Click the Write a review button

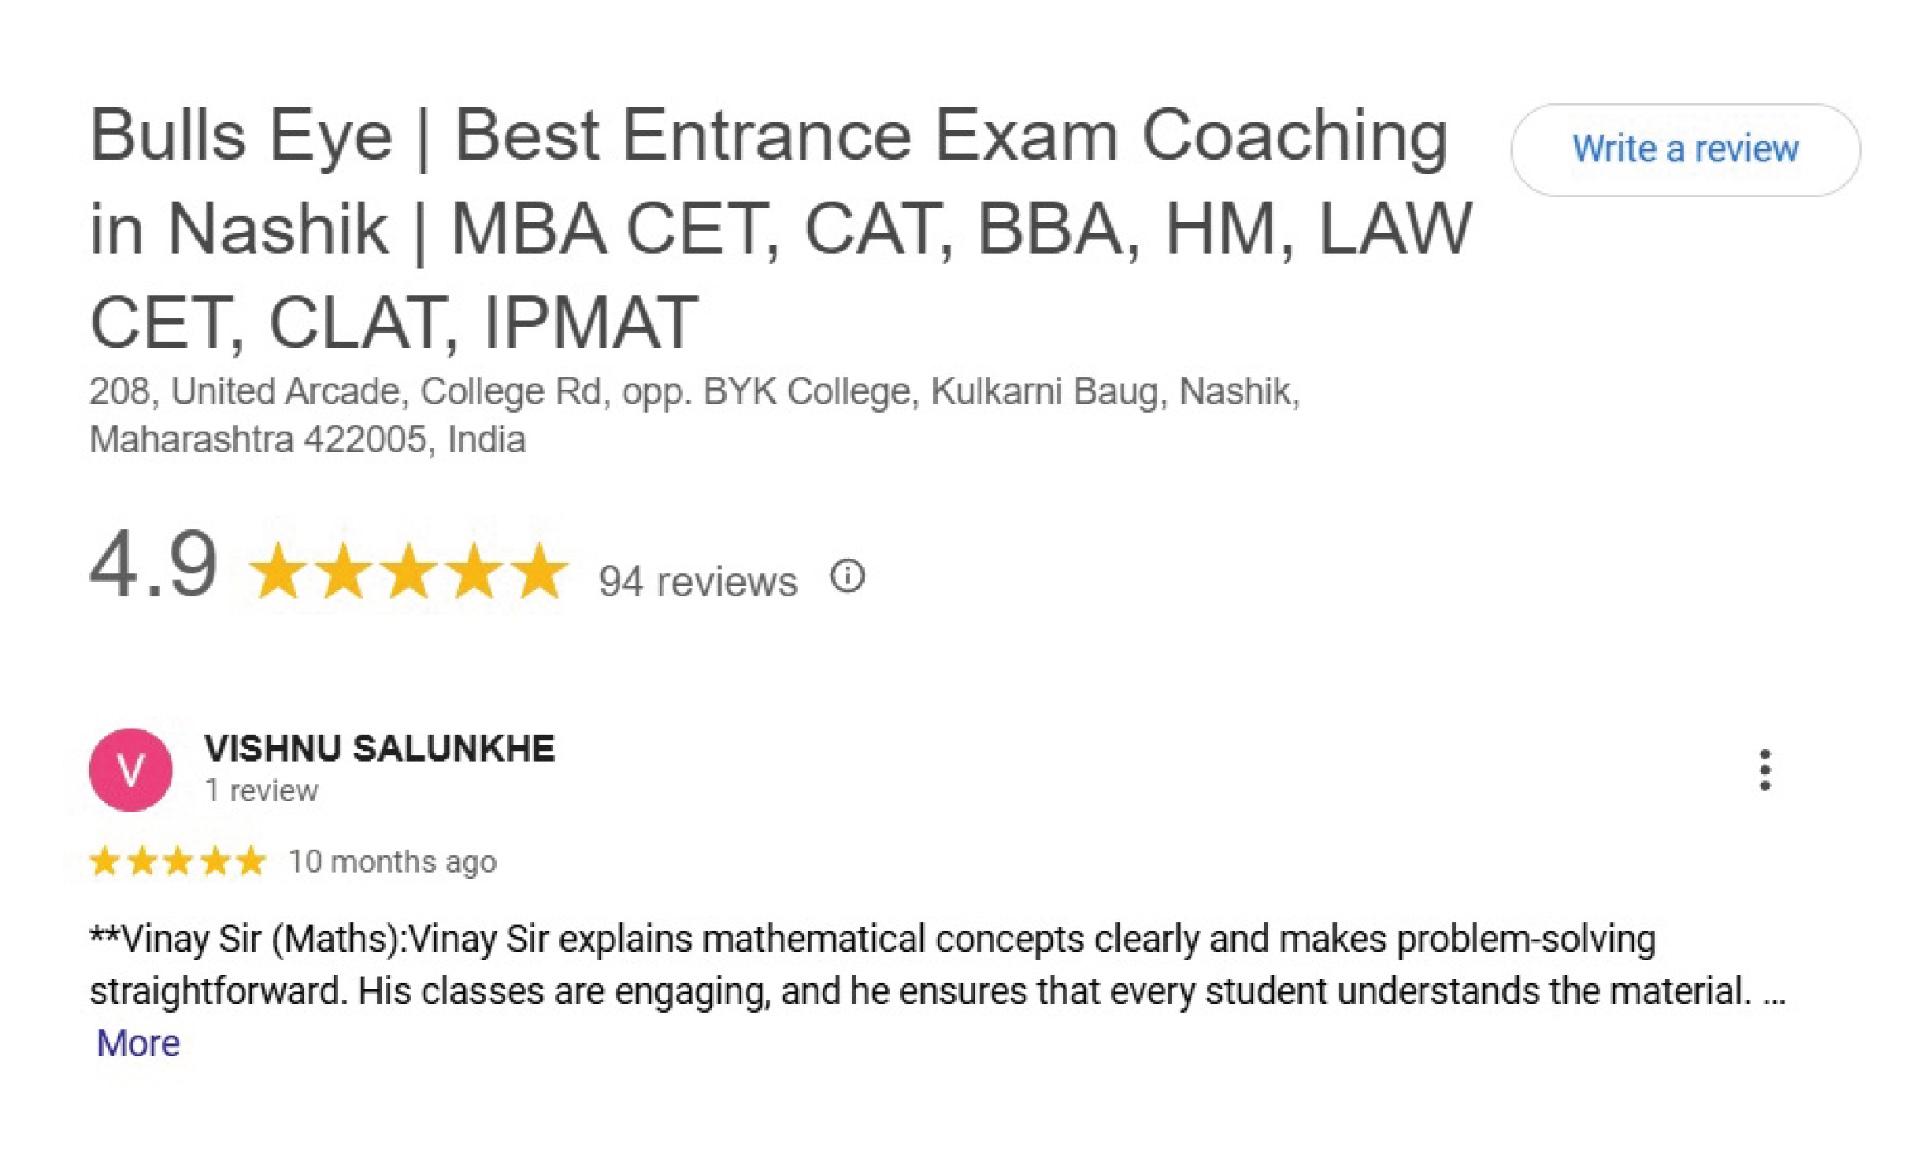(x=1685, y=150)
